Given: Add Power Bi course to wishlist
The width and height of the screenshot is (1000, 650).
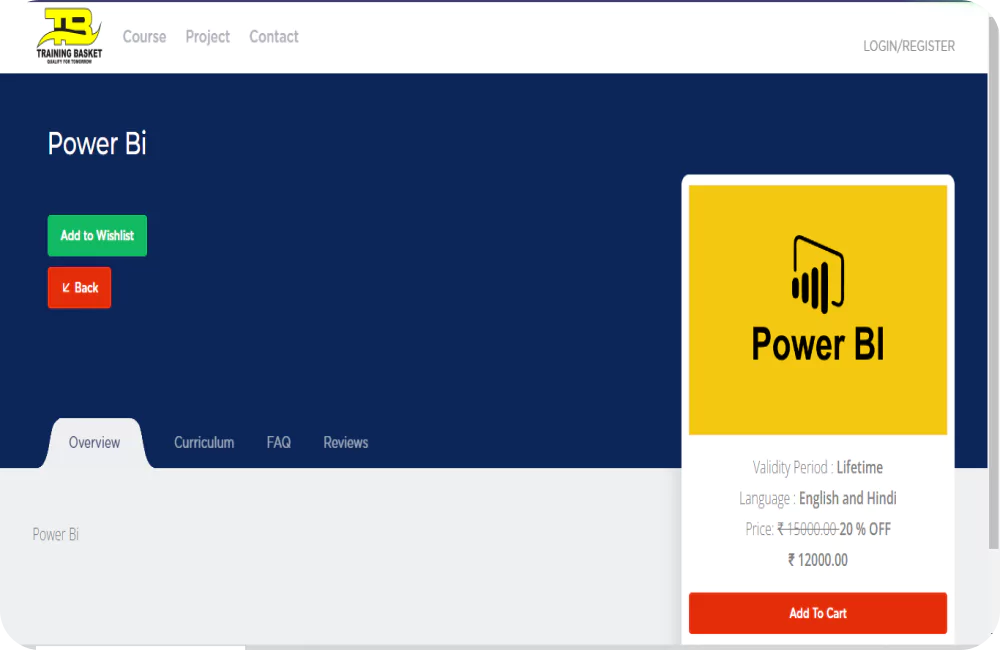Looking at the screenshot, I should coord(97,235).
